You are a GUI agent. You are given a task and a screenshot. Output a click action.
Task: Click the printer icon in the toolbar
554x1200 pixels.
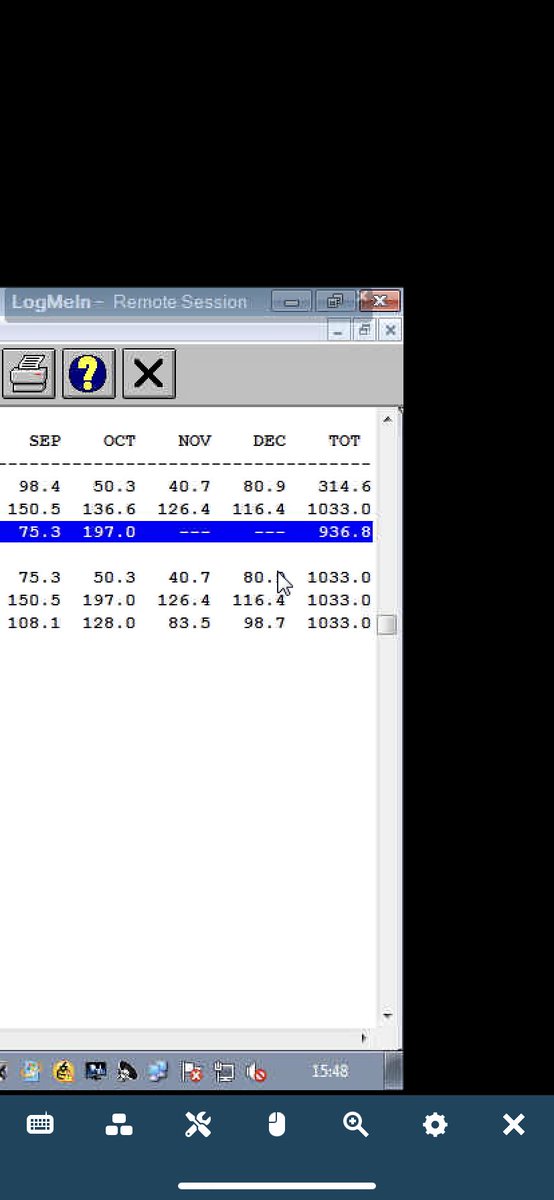pos(27,374)
